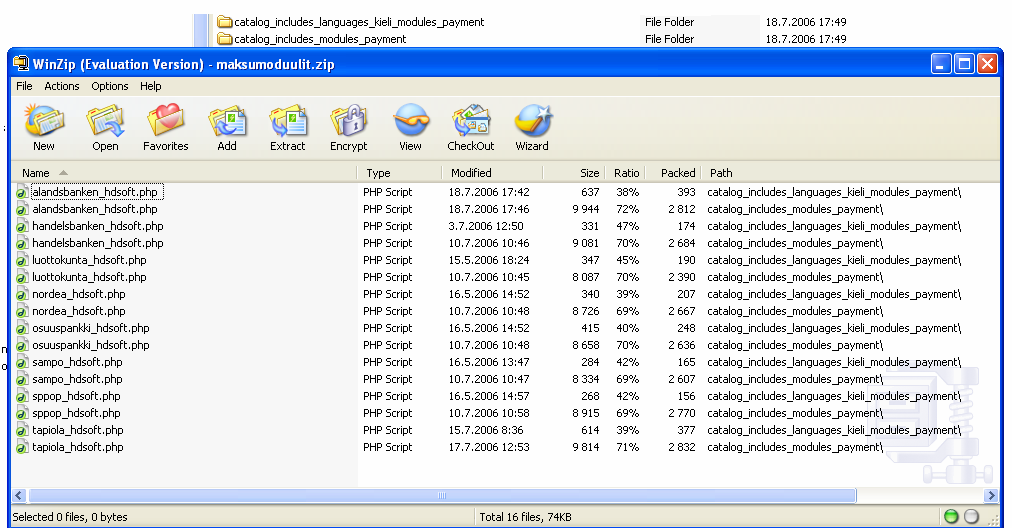Click the green status light icon
1012x528 pixels.
951,516
